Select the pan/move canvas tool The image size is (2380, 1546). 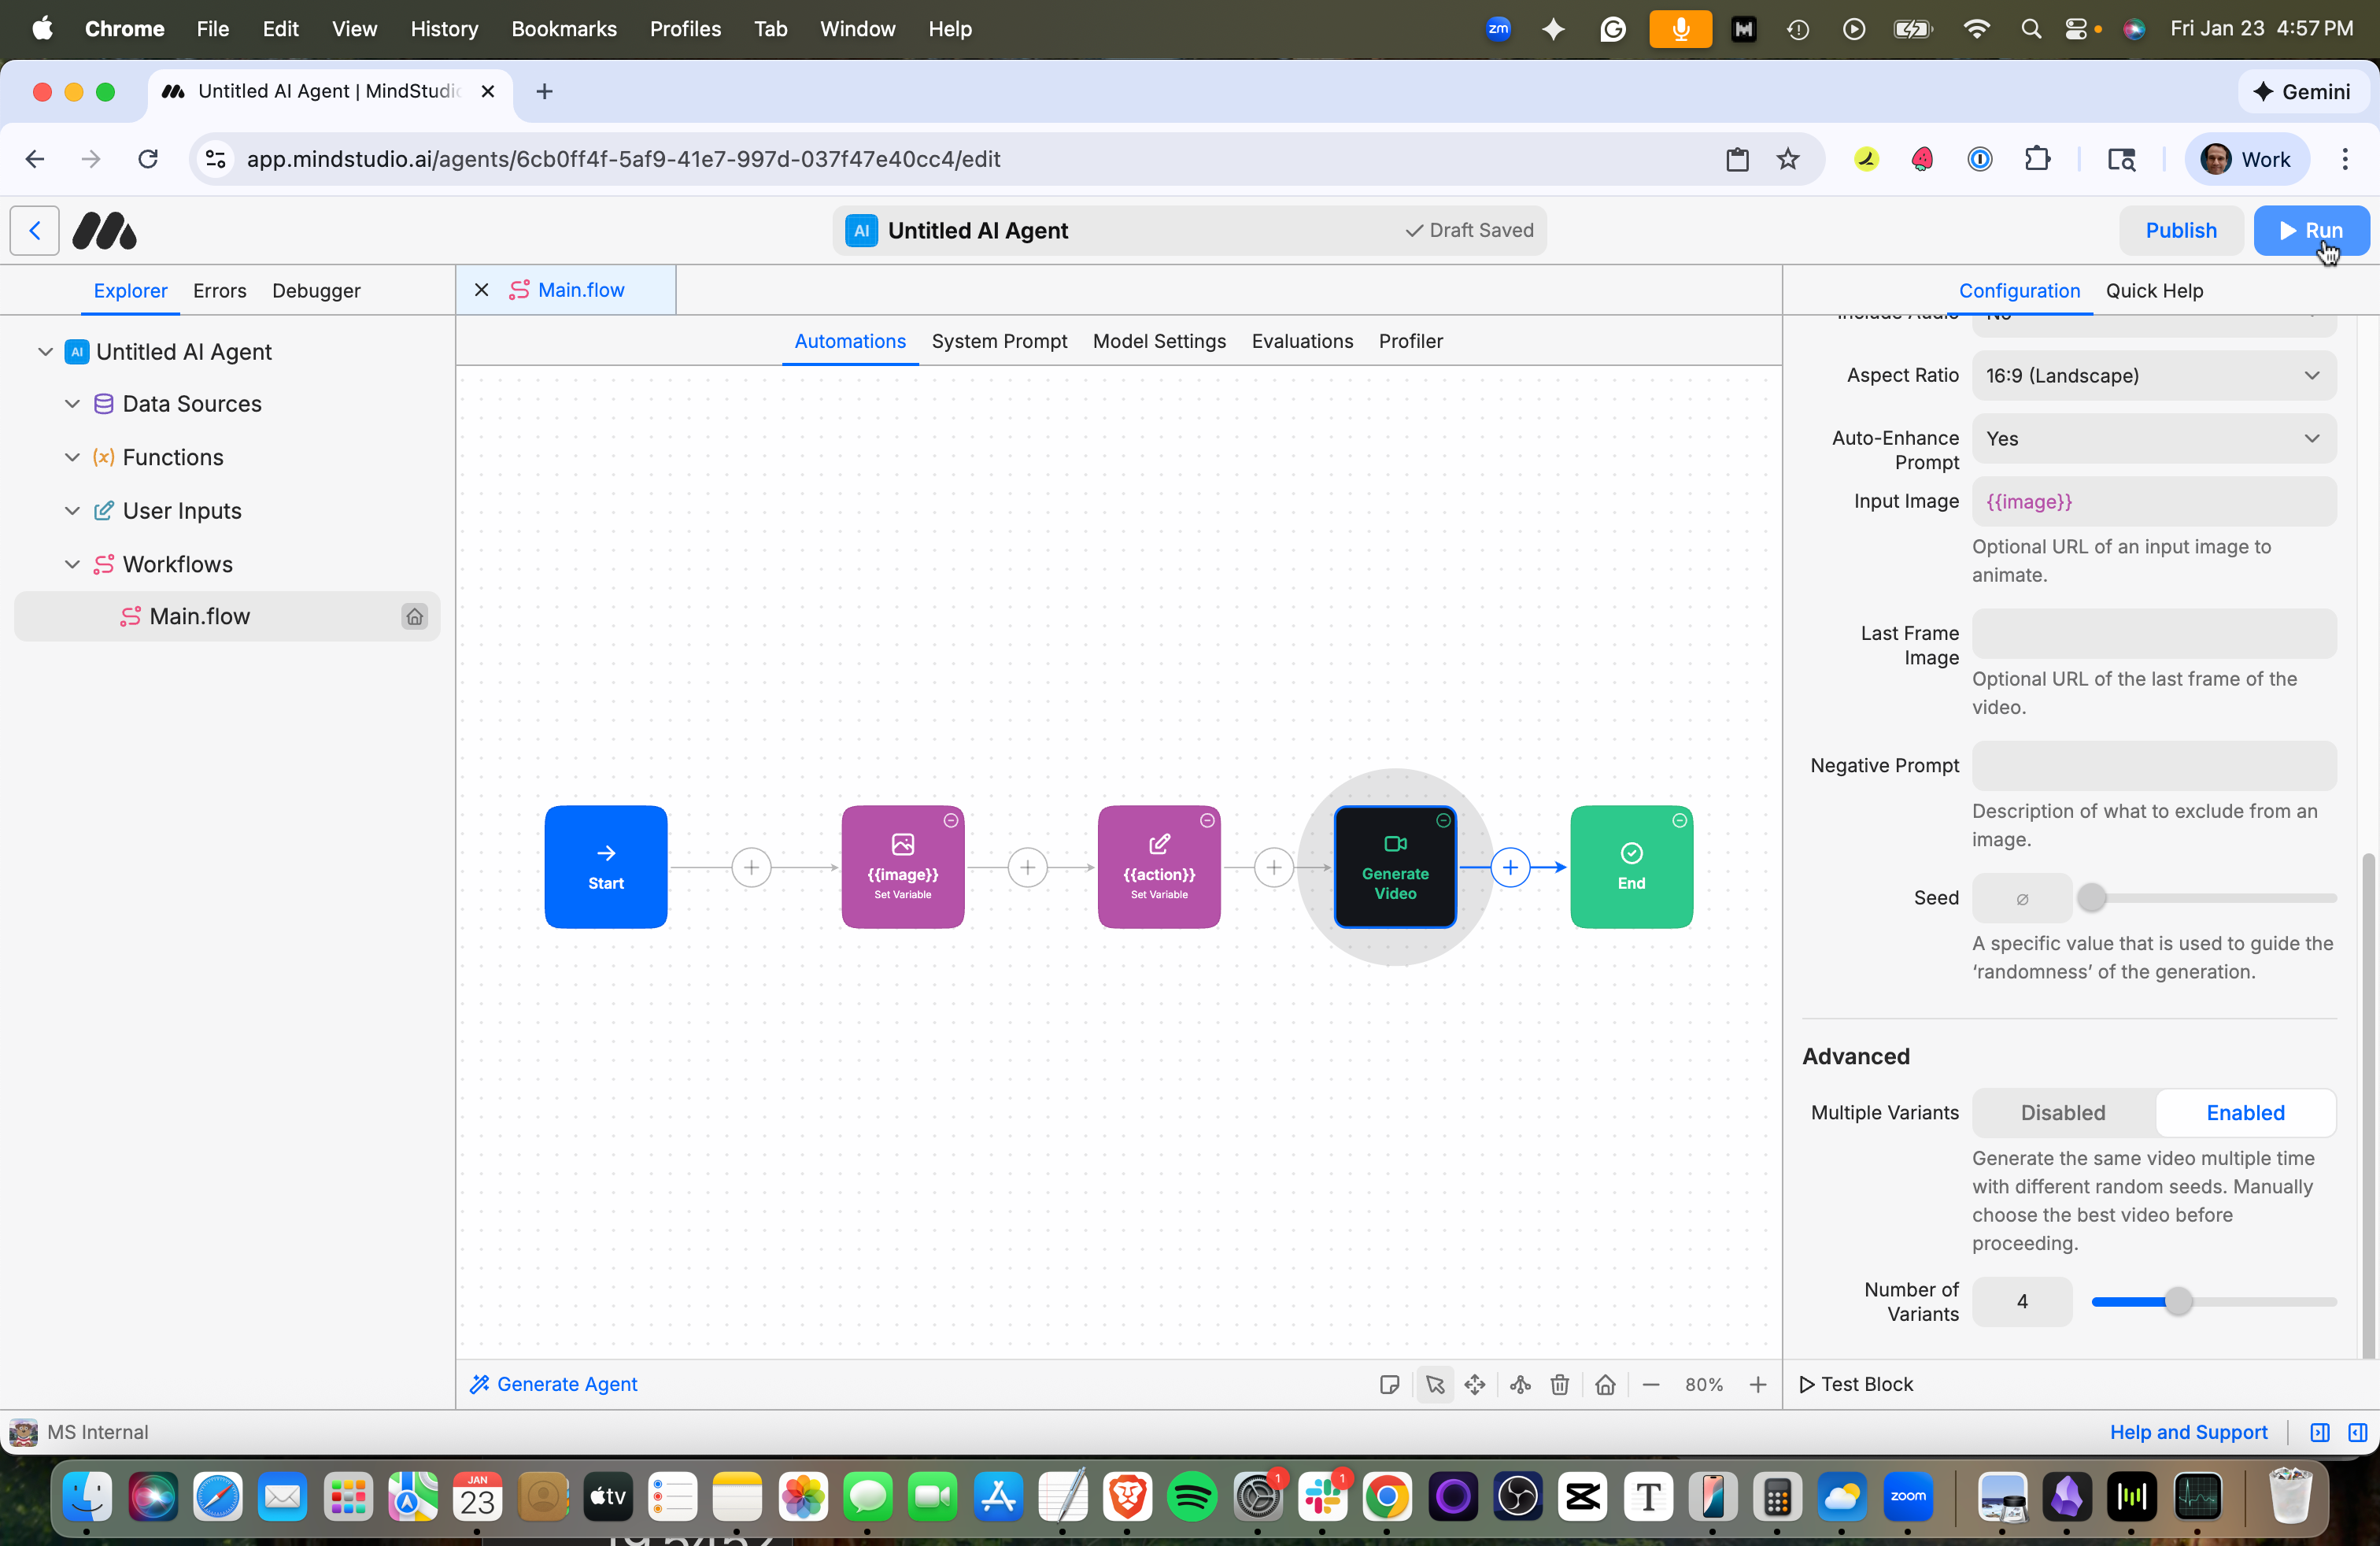point(1475,1384)
